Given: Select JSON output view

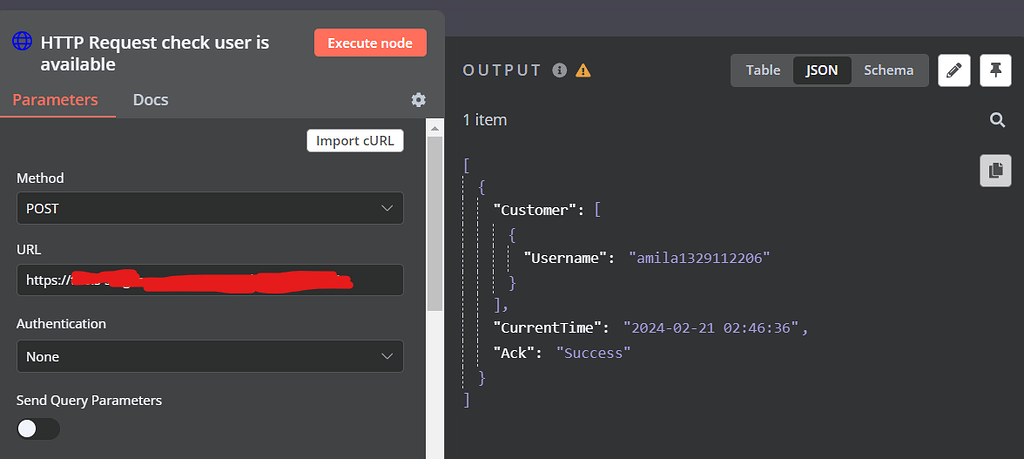Looking at the screenshot, I should pyautogui.click(x=822, y=70).
